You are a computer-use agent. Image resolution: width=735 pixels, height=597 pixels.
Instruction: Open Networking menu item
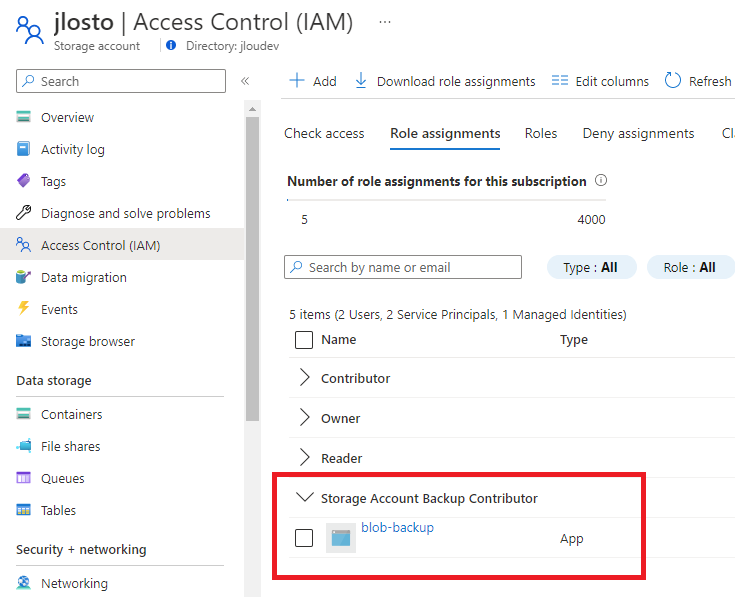tap(74, 583)
